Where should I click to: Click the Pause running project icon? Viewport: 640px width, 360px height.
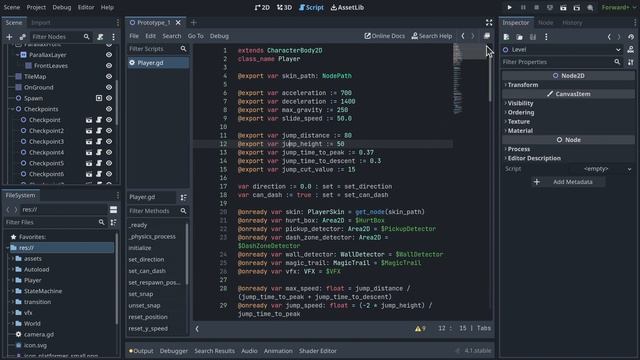(x=523, y=7)
